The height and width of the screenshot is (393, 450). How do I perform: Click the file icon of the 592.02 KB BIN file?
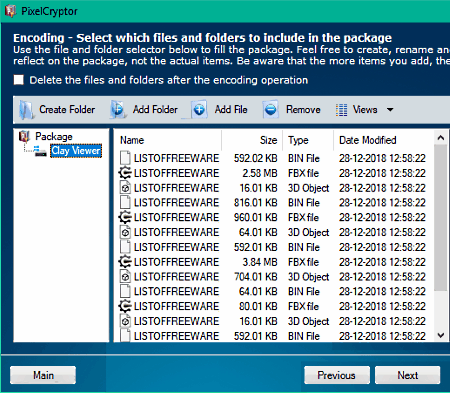pos(125,158)
